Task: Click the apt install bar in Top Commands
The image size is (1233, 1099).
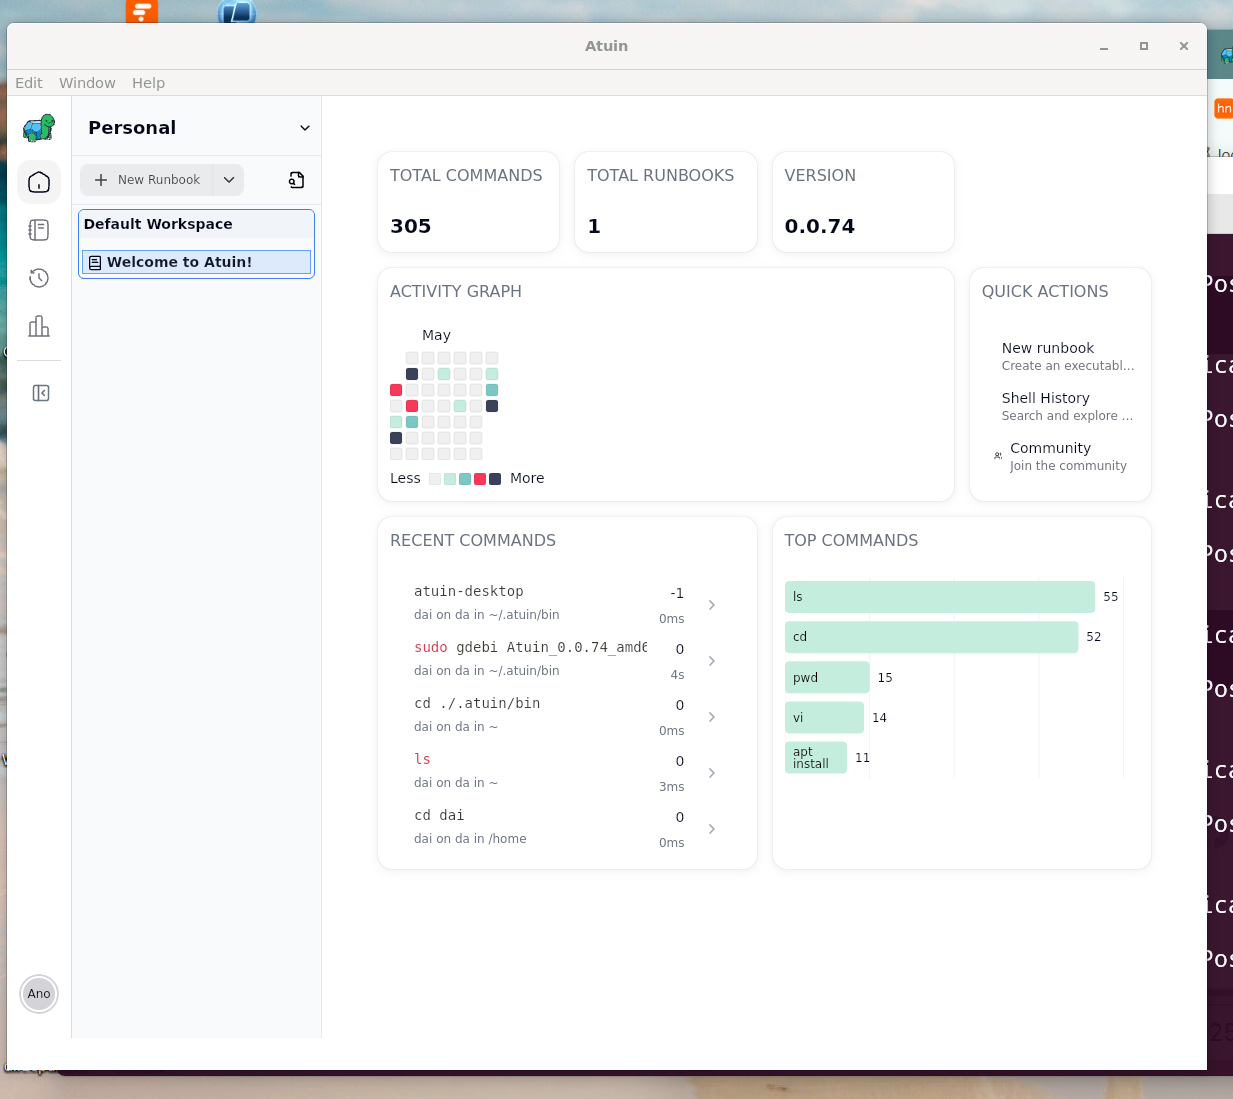Action: [816, 757]
